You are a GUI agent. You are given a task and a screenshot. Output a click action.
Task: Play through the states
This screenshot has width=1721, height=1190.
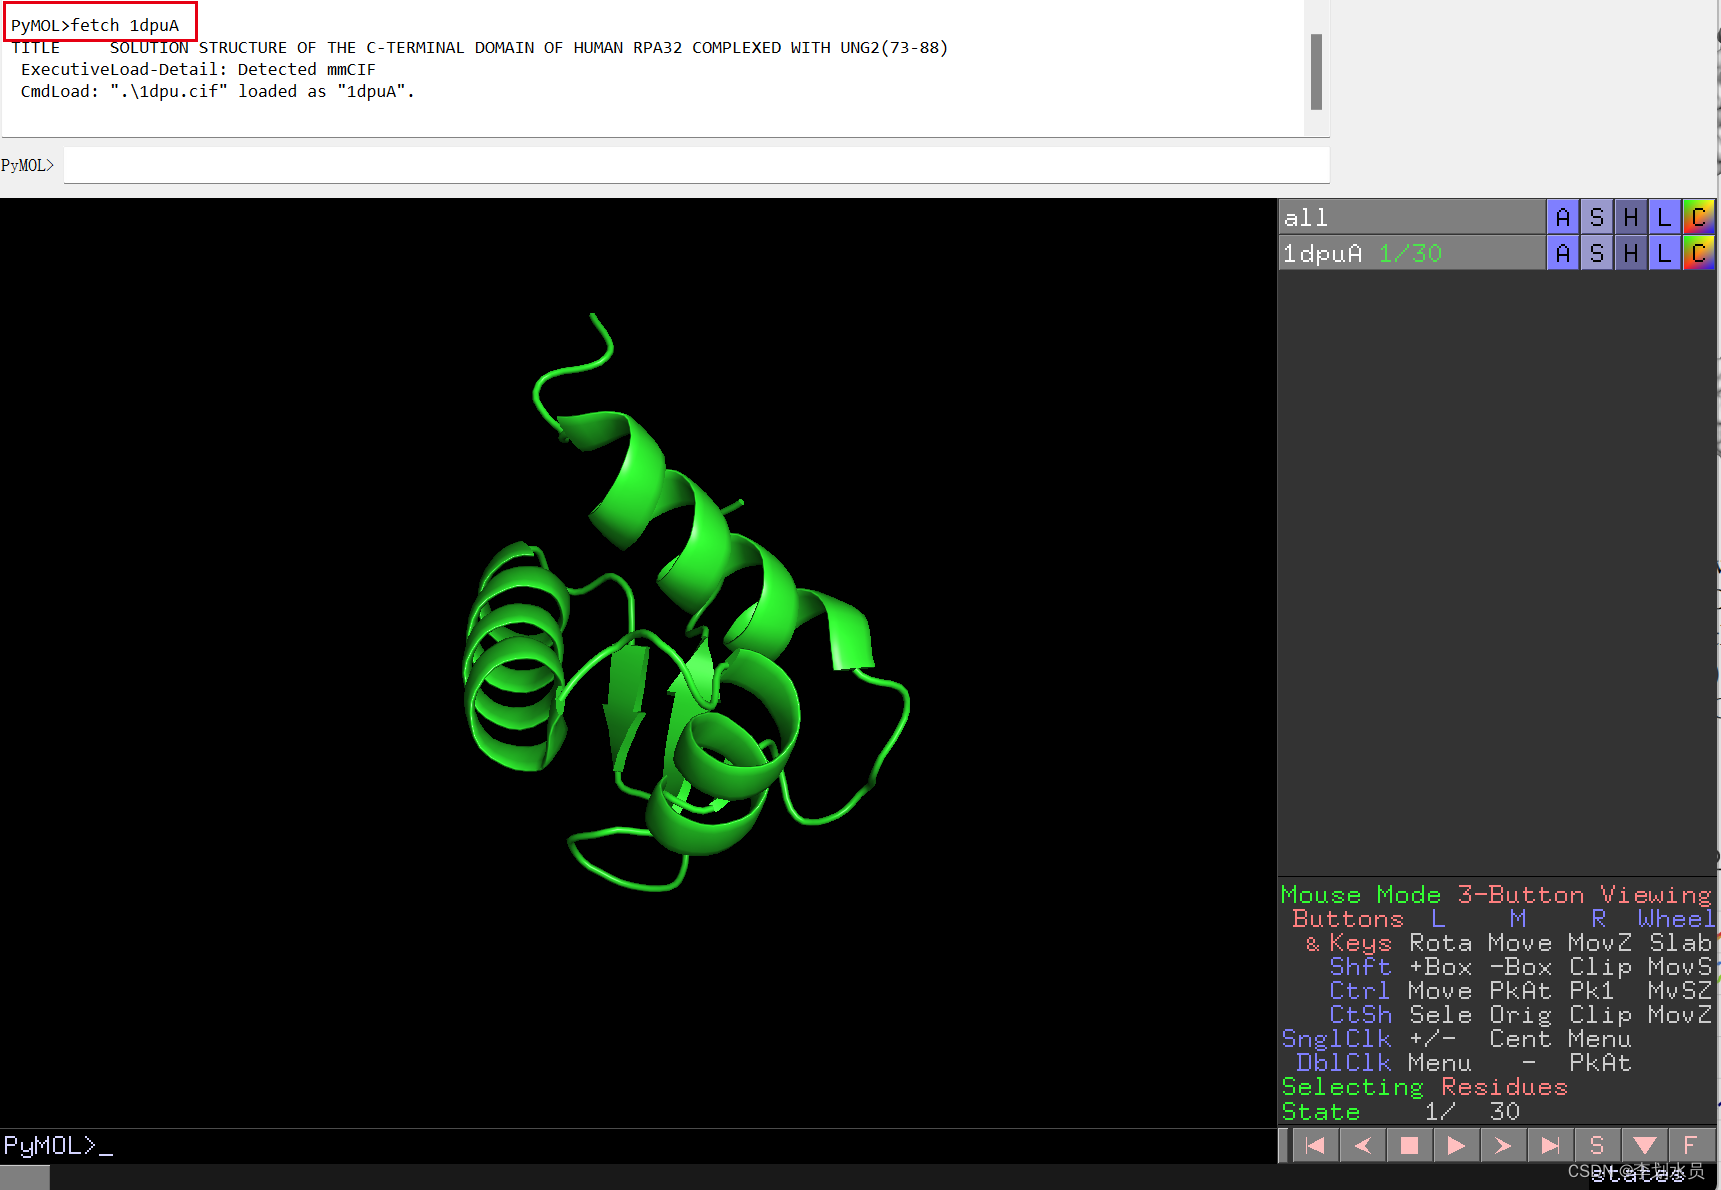point(1456,1145)
